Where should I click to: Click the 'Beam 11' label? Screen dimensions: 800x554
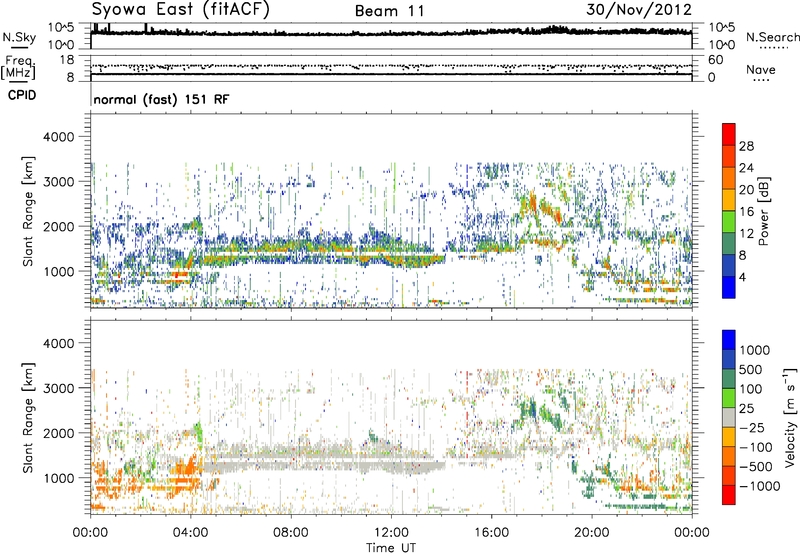[389, 11]
